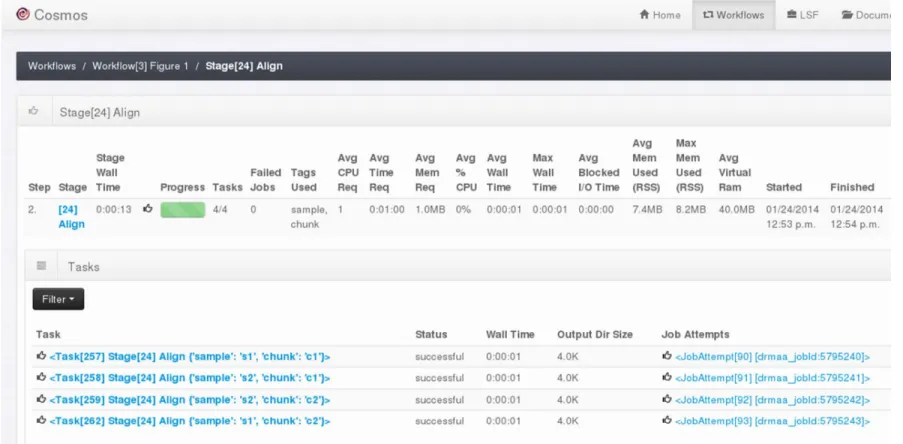The width and height of the screenshot is (903, 444).
Task: Click thumbs-up icon next to stage progress bar
Action: click(148, 209)
